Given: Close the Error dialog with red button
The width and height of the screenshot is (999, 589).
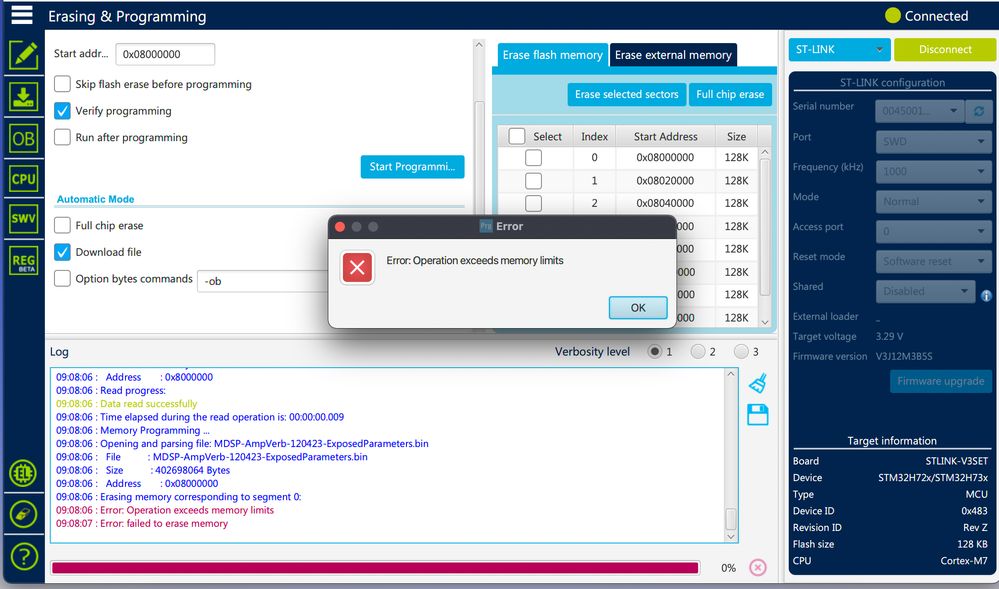Looking at the screenshot, I should pos(340,226).
